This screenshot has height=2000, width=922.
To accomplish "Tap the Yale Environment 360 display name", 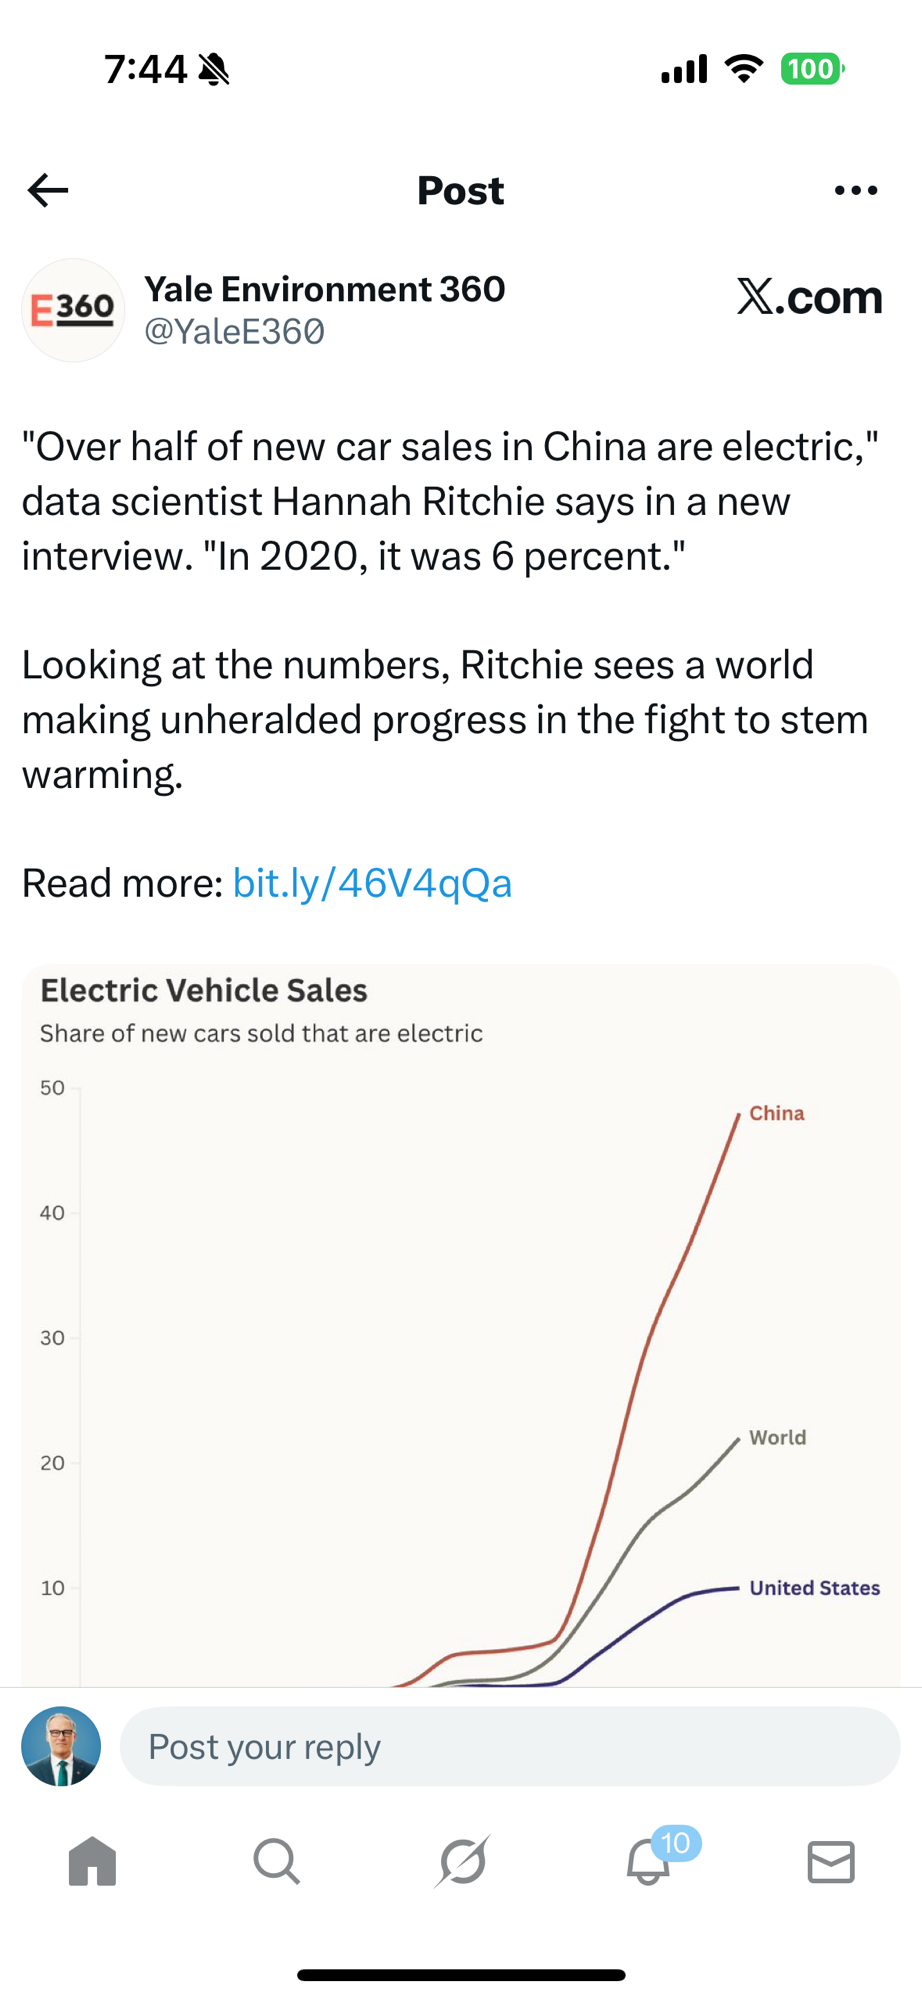I will 325,289.
